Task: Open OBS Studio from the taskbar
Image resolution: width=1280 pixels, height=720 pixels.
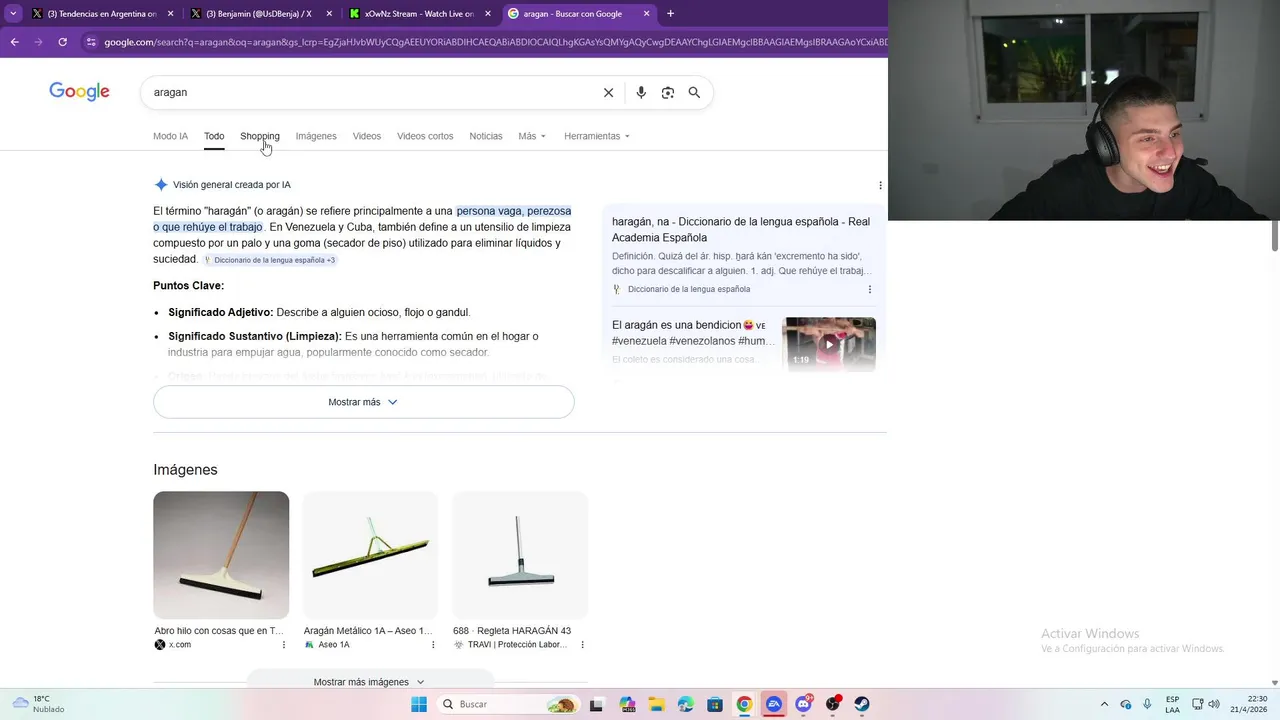Action: (833, 704)
